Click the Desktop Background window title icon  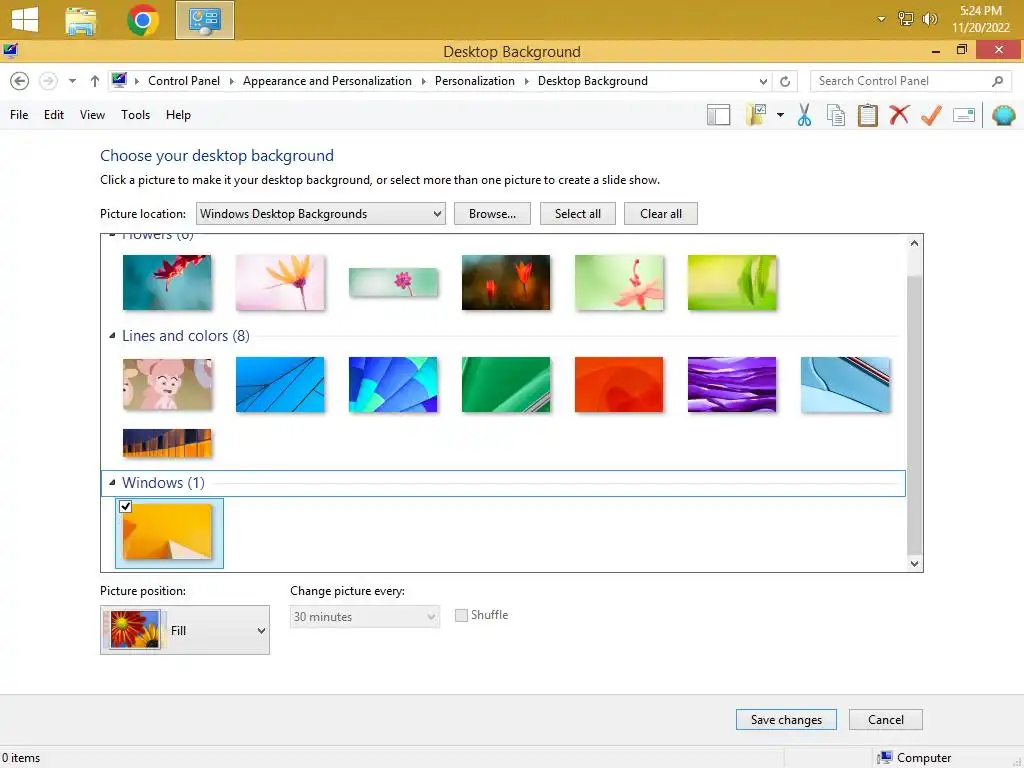click(10, 51)
